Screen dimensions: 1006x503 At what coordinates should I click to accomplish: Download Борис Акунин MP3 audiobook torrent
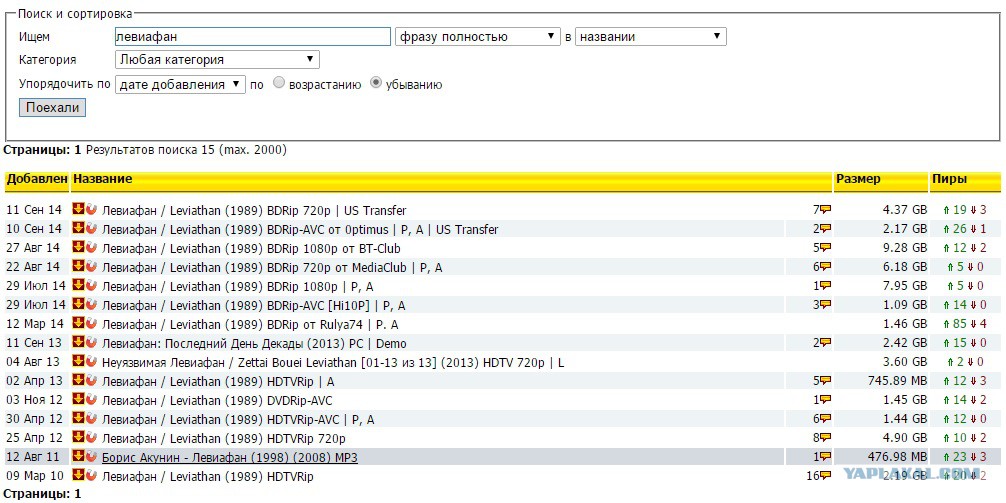[x=78, y=456]
